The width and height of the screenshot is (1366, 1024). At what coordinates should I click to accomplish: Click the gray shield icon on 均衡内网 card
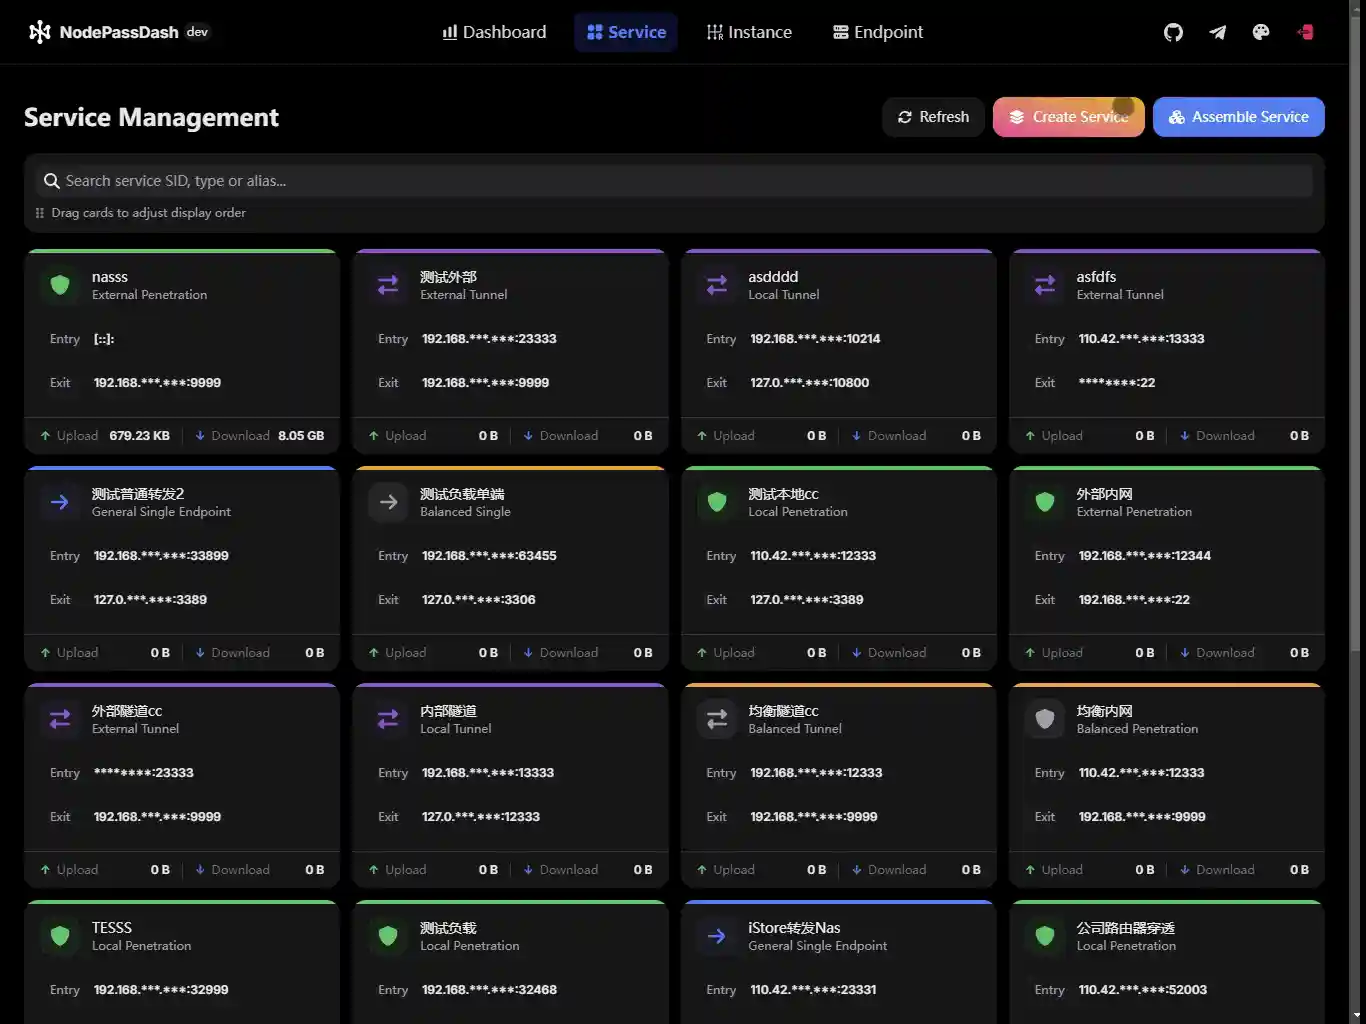coord(1045,719)
